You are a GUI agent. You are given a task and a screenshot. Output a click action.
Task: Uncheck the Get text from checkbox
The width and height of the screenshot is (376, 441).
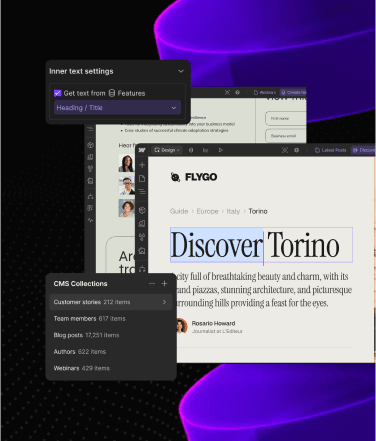[58, 93]
